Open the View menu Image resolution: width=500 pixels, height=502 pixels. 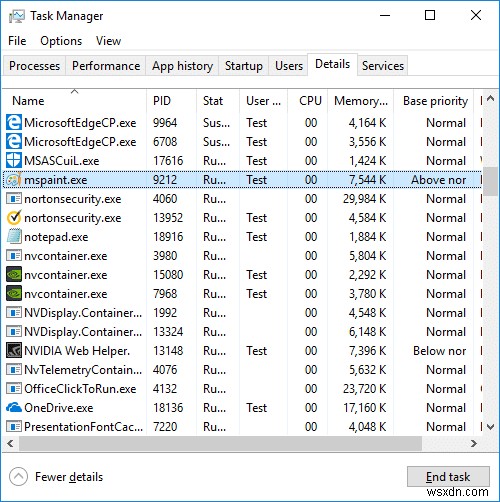pos(108,41)
